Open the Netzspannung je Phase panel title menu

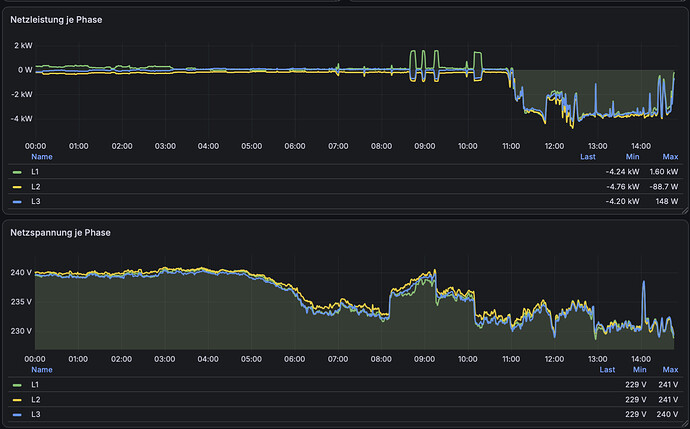click(x=60, y=233)
